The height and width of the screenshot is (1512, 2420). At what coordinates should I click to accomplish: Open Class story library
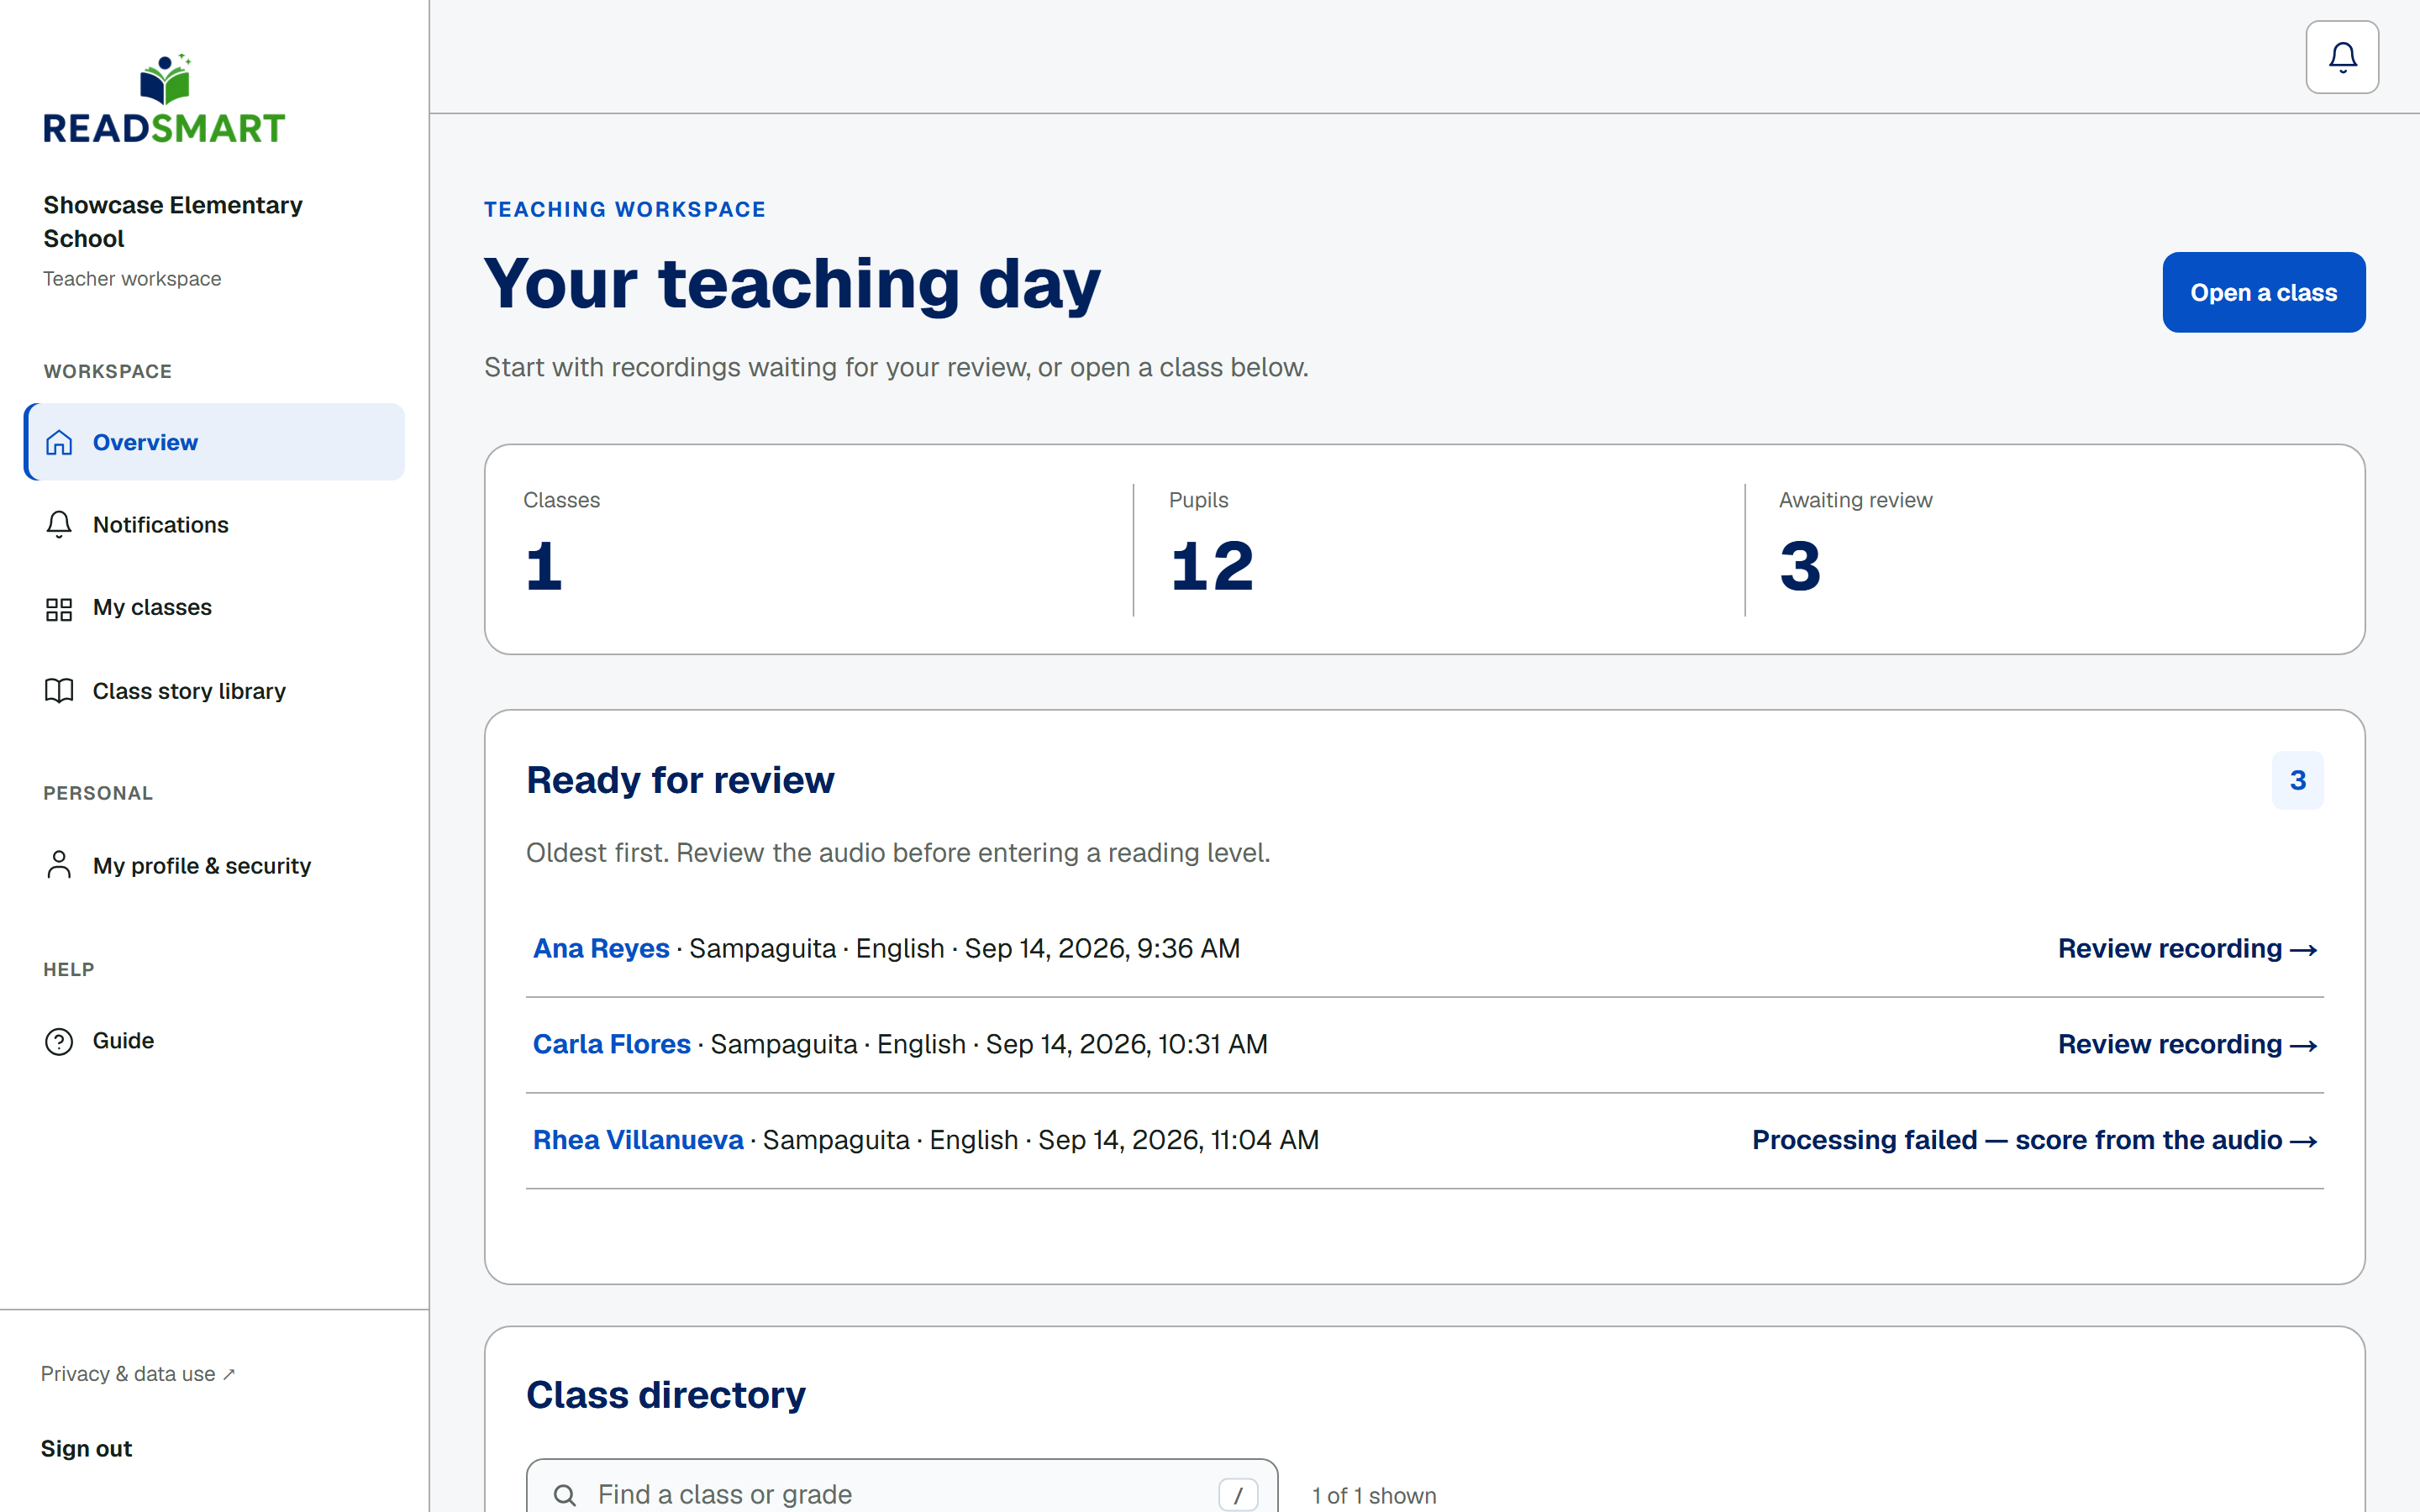click(x=215, y=691)
